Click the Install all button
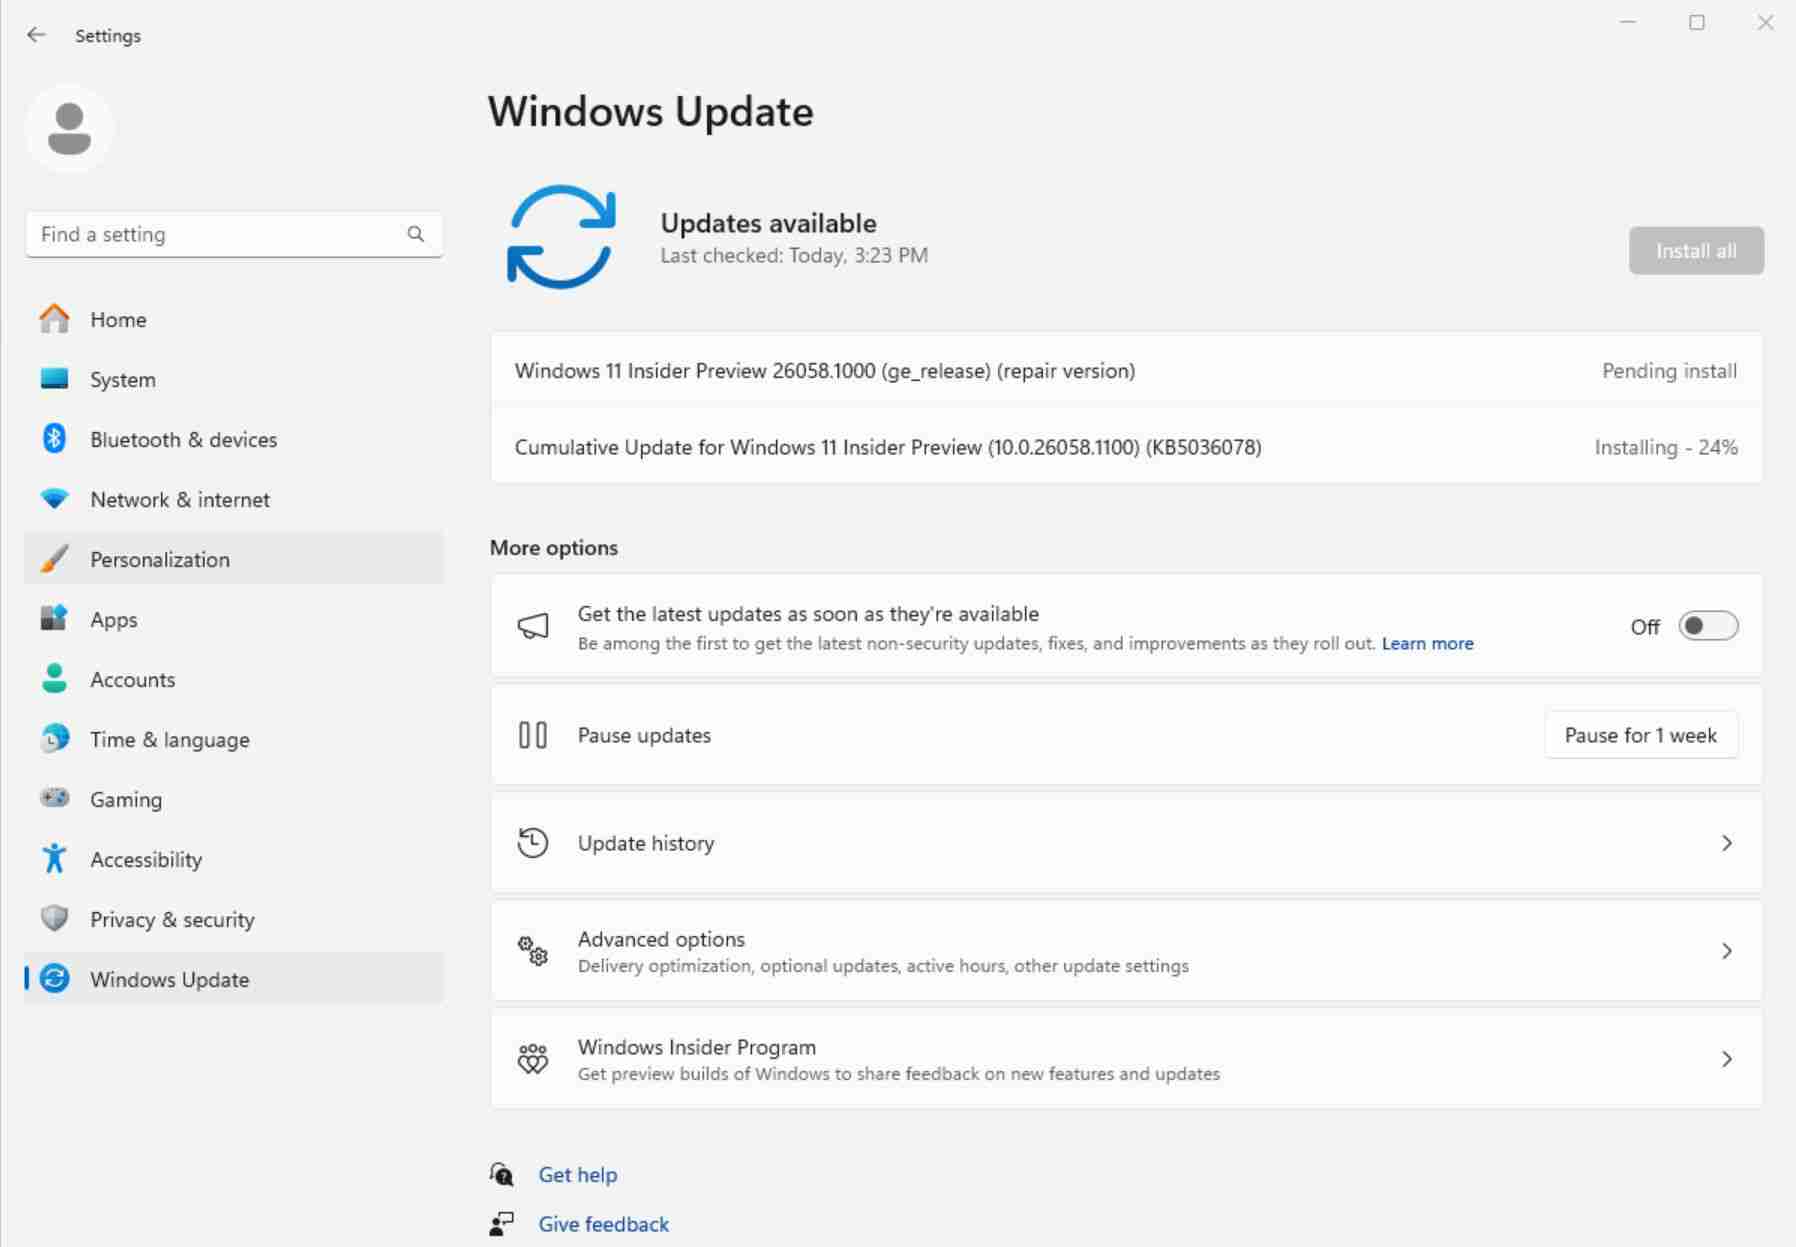The height and width of the screenshot is (1247, 1796). point(1695,251)
